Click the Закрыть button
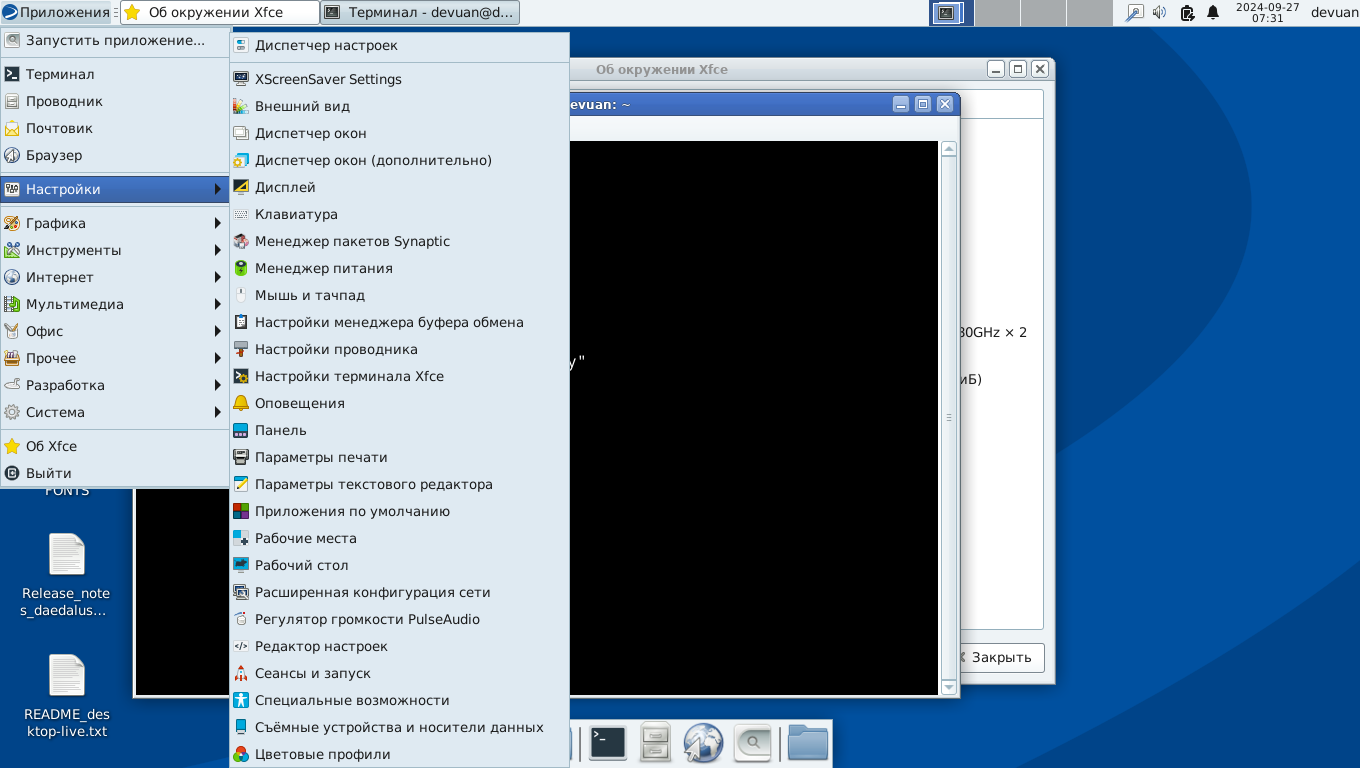 (x=1000, y=657)
